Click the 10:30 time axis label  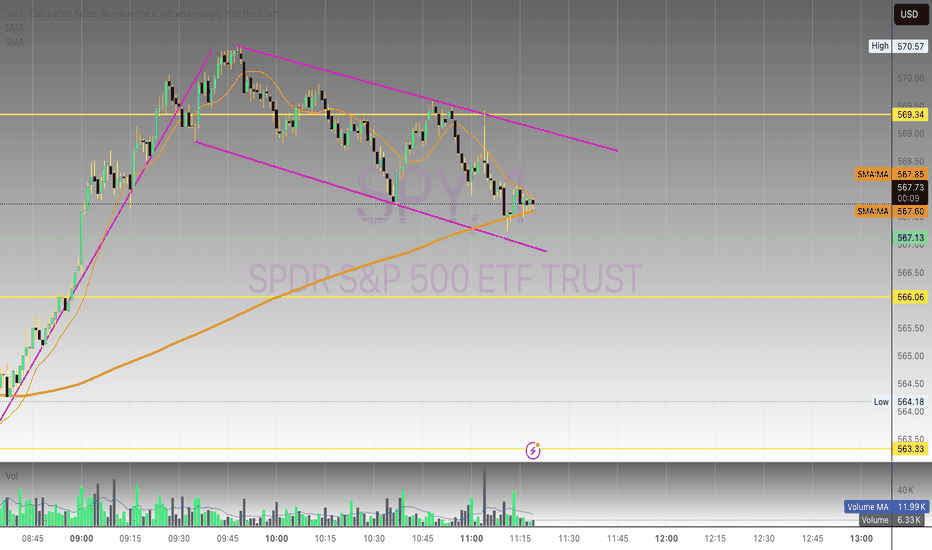pos(374,539)
